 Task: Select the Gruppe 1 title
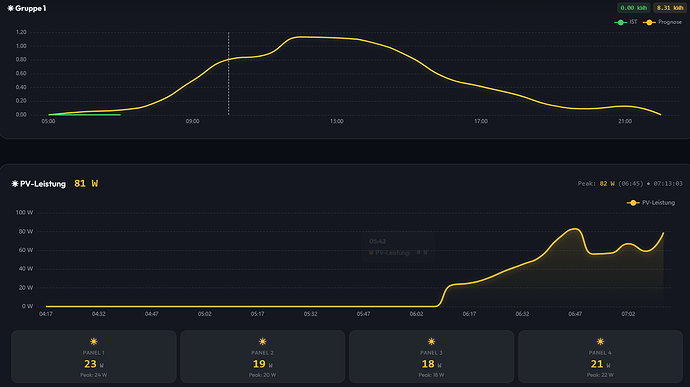(x=30, y=8)
